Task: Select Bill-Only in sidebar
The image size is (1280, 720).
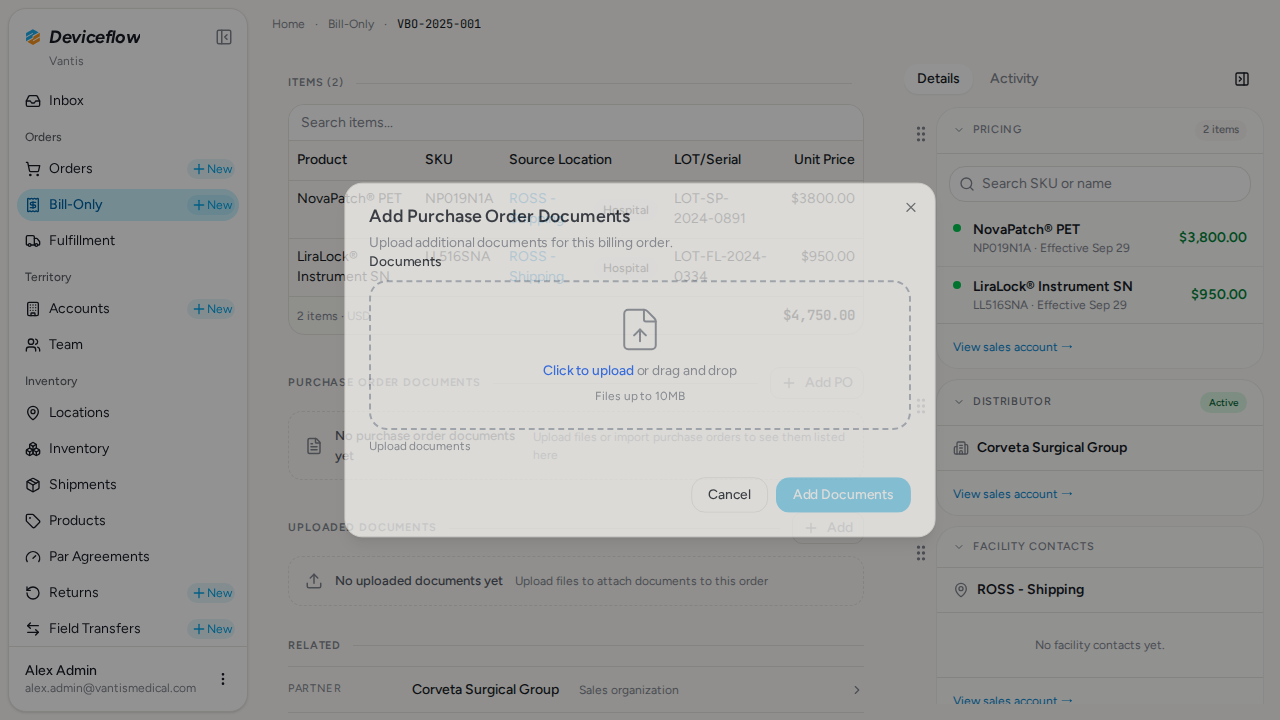Action: point(76,205)
